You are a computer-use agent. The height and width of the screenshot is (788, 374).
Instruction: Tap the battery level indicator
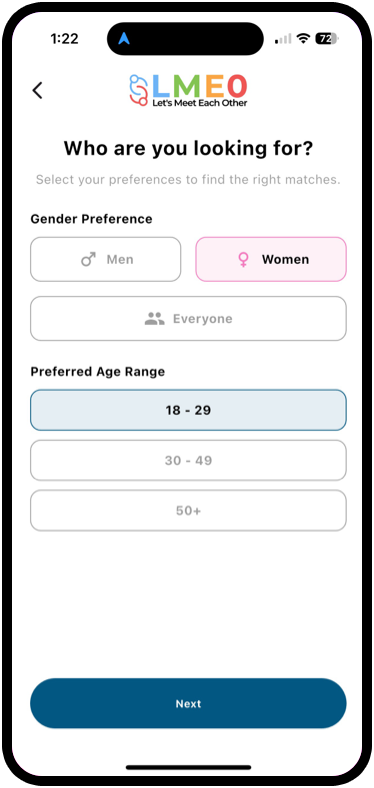(327, 39)
